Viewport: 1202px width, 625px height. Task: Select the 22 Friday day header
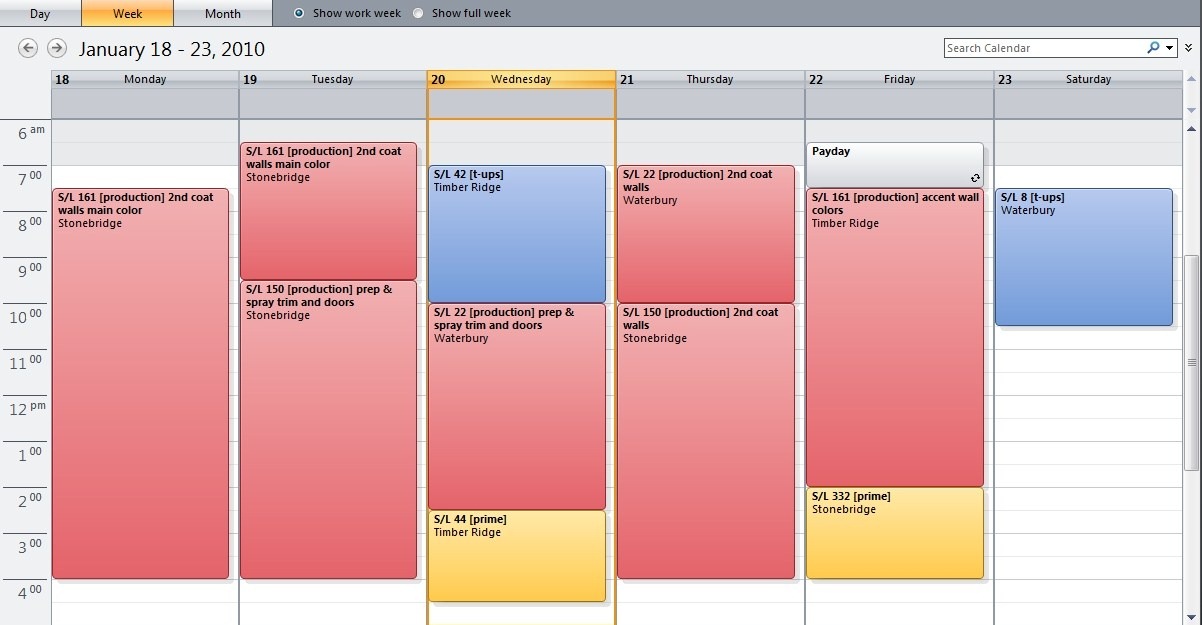pos(899,79)
